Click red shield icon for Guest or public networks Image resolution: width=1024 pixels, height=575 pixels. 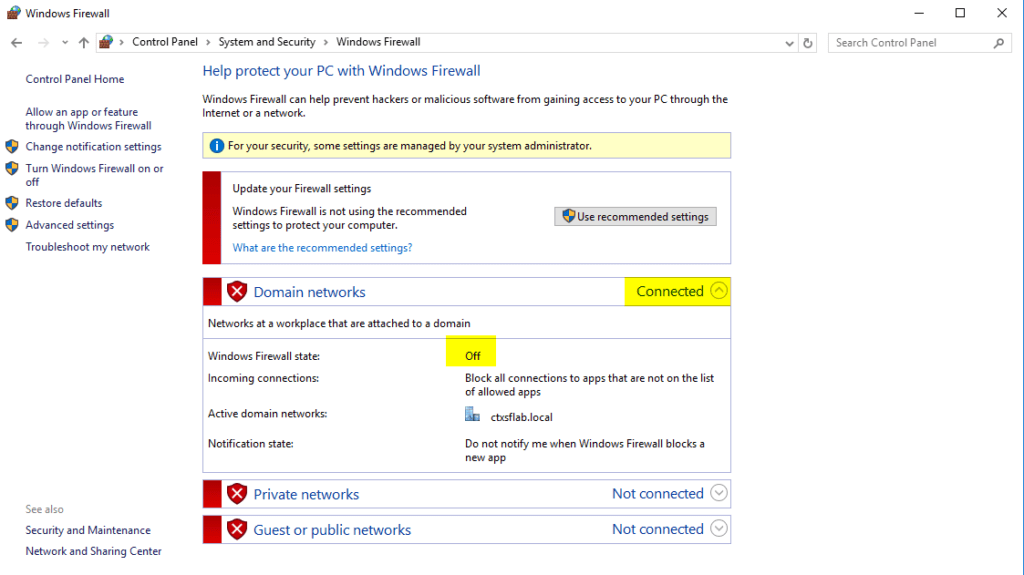click(x=237, y=529)
